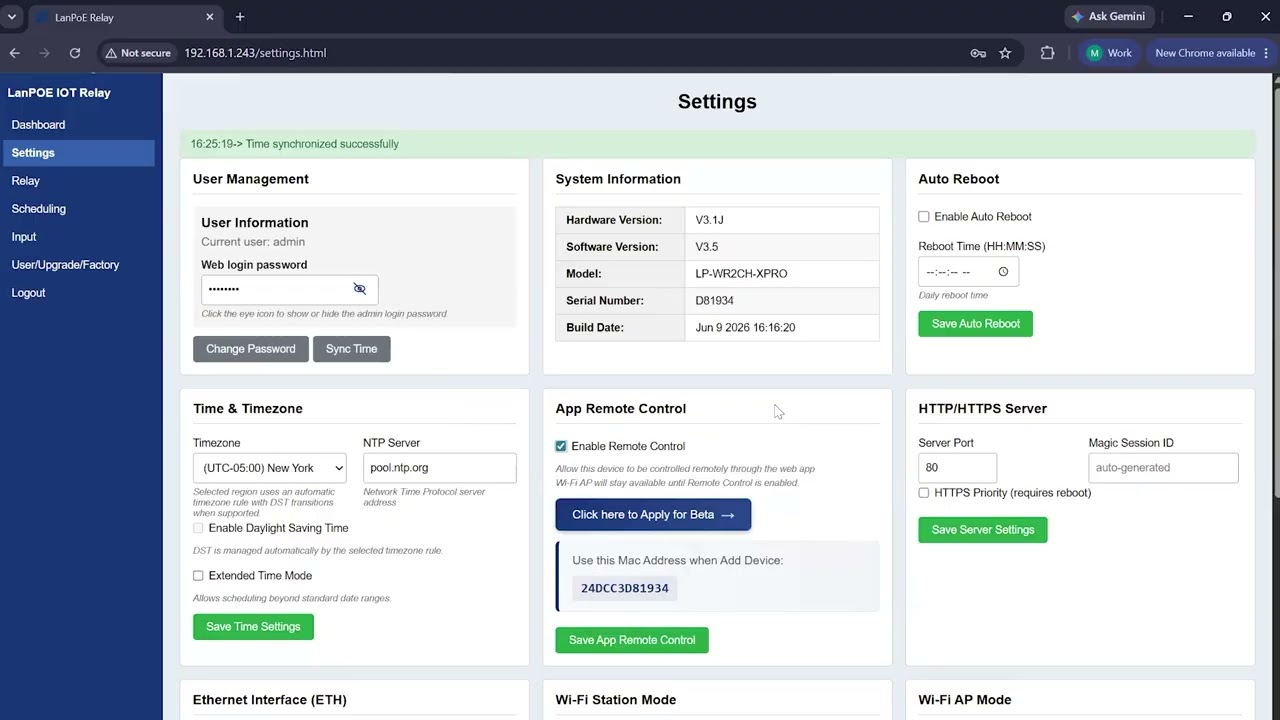Click the Reboot Time input
Viewport: 1280px width, 720px height.
click(969, 272)
